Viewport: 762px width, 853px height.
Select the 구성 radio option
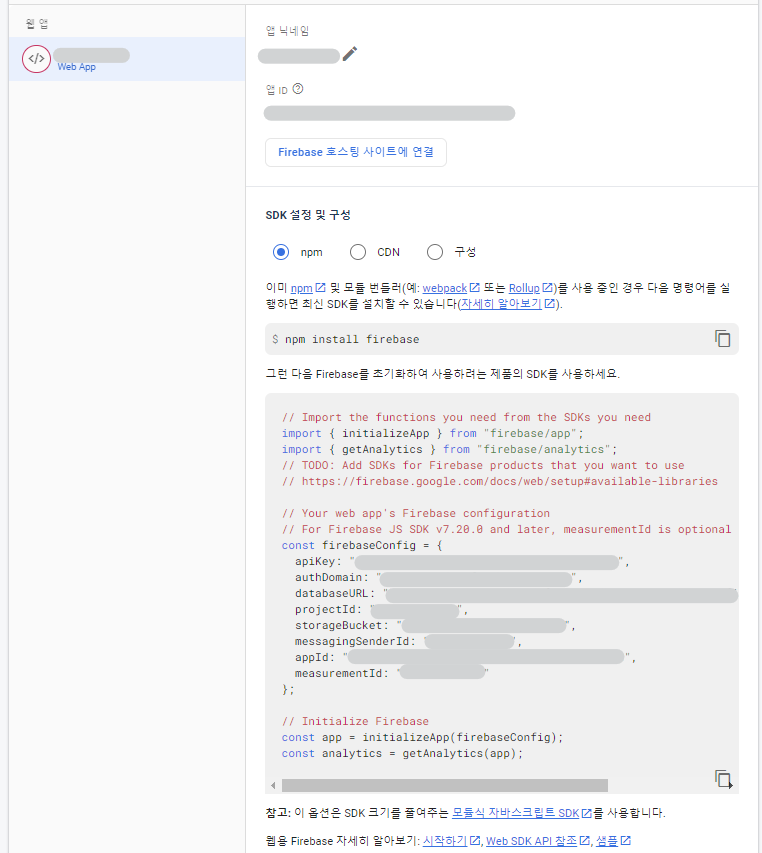435,252
